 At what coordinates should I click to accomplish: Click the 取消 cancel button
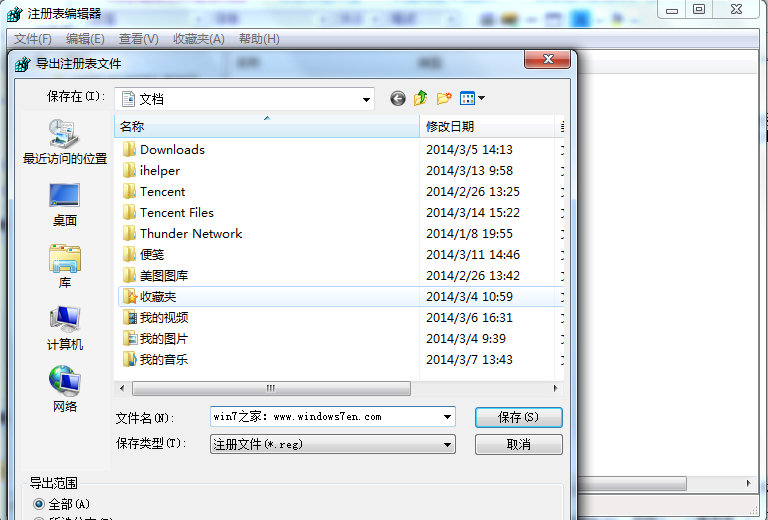[518, 444]
